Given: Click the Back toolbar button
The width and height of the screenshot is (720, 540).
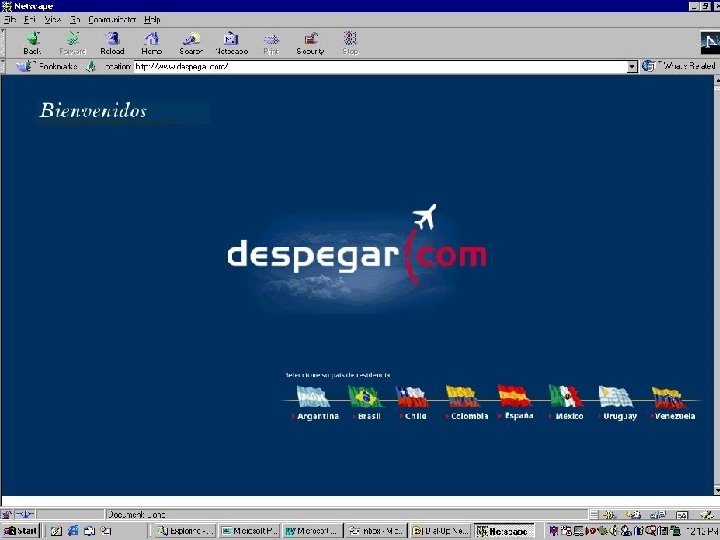Looking at the screenshot, I should 32,43.
